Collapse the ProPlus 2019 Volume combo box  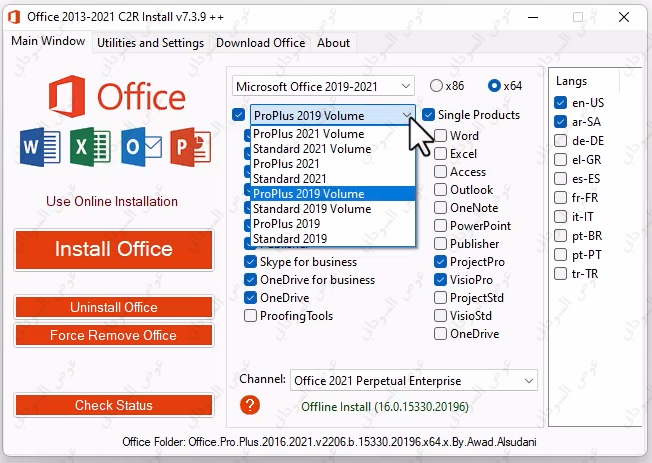pos(332,115)
